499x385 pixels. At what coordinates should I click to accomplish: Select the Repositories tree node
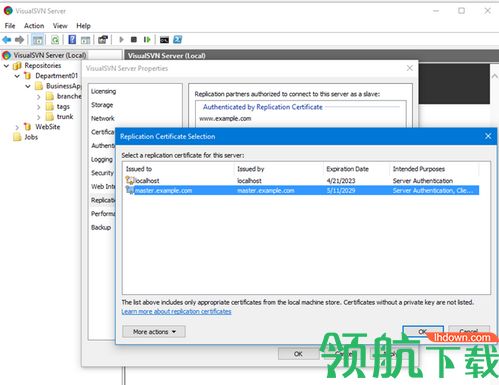(43, 65)
